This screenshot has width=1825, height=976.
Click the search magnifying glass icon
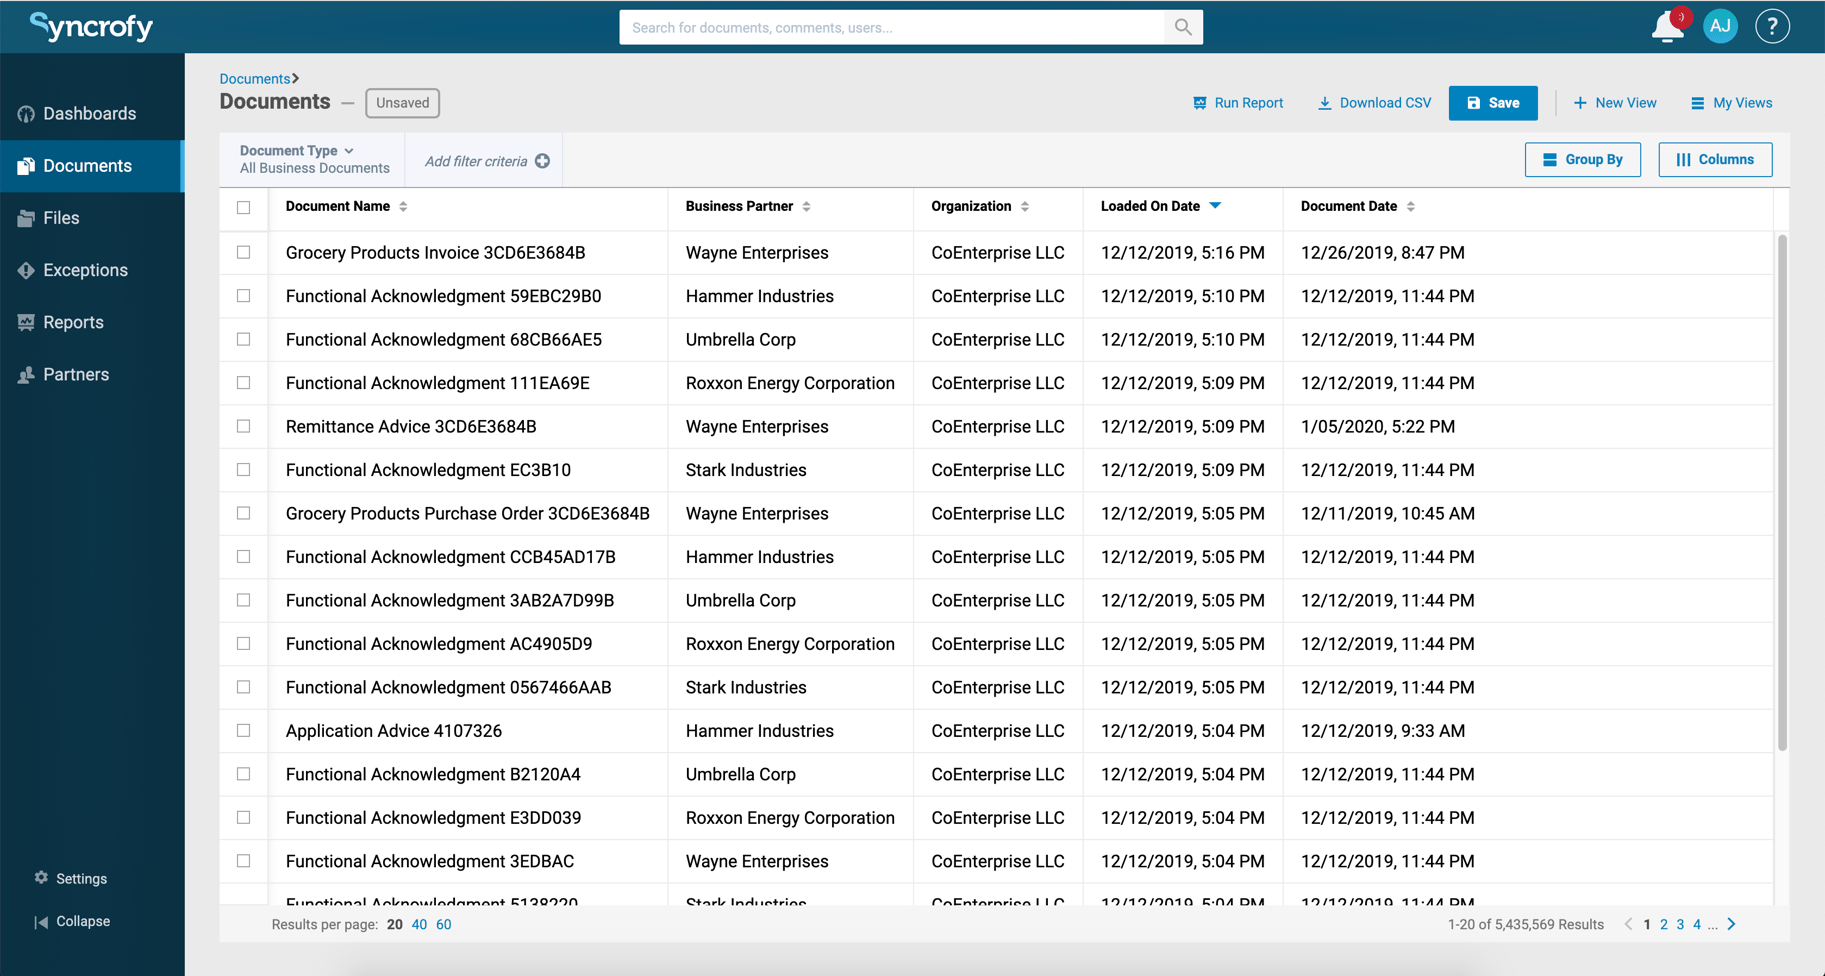1183,27
